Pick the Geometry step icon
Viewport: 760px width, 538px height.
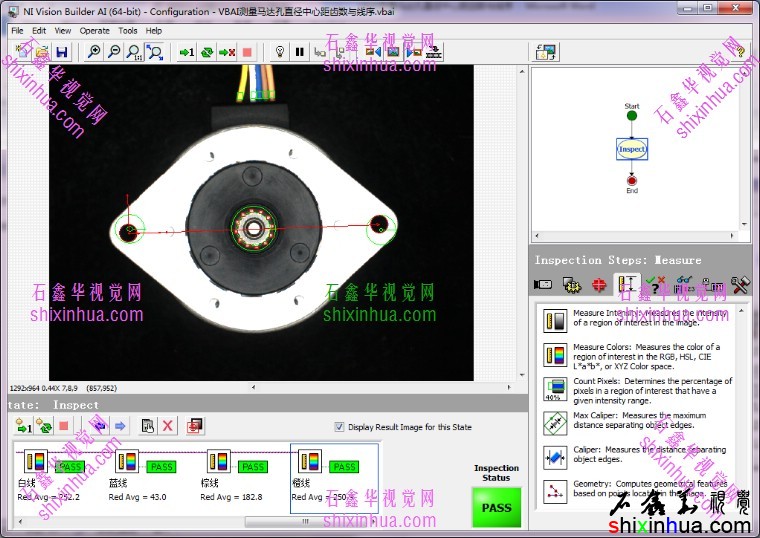(554, 491)
